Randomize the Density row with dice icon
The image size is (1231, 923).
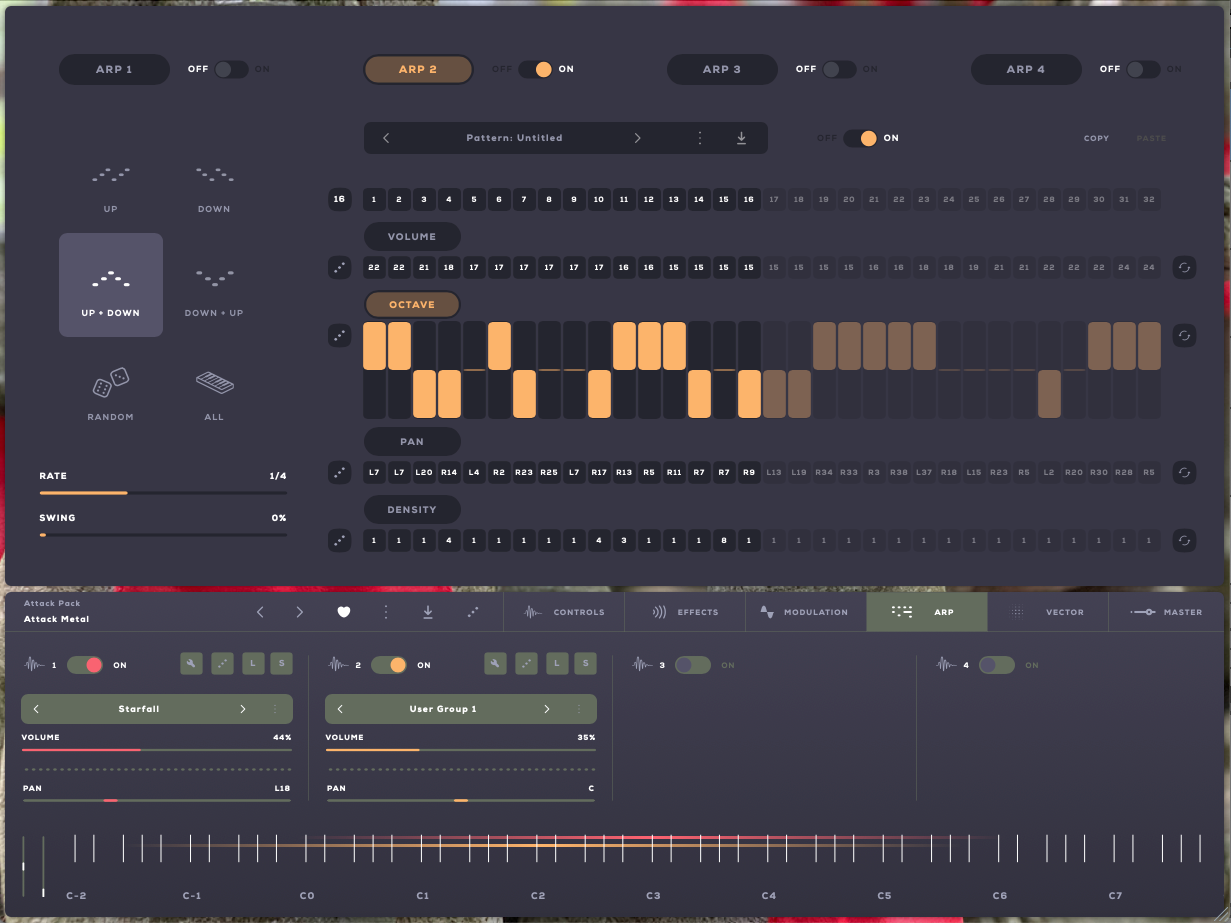340,540
